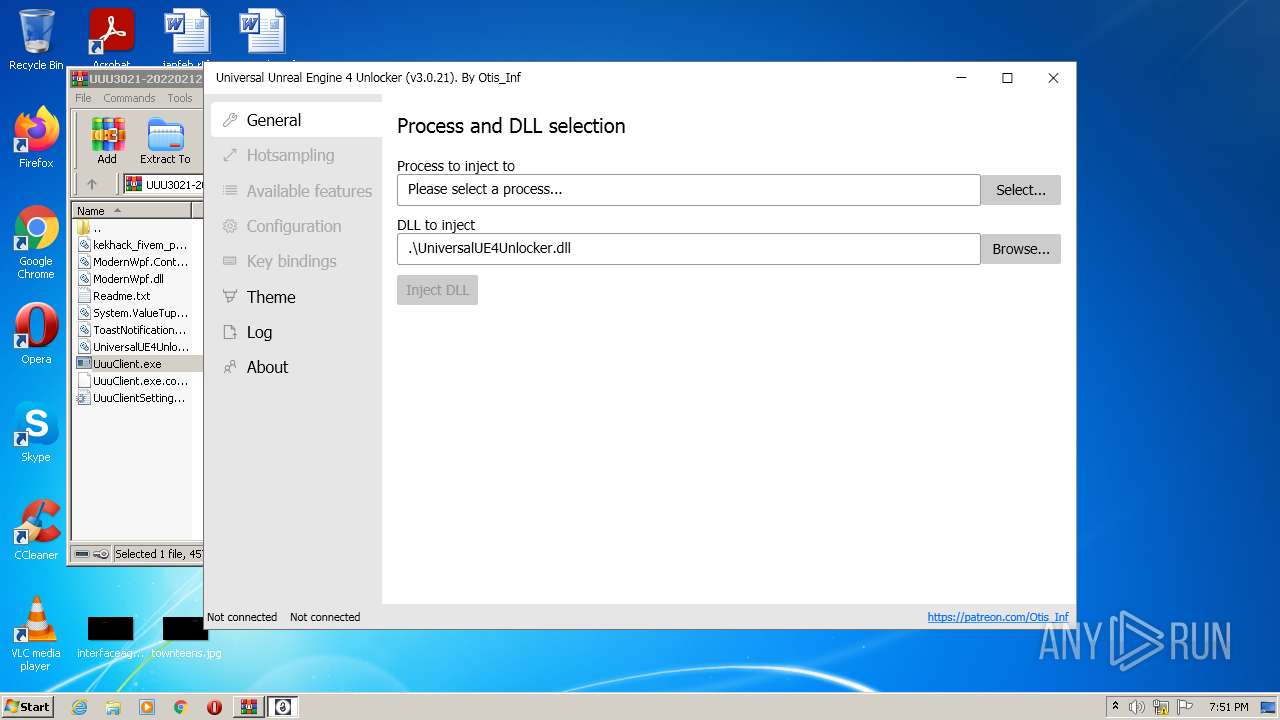The width and height of the screenshot is (1280, 720).
Task: Click the DLL to inject path field
Action: pyautogui.click(x=688, y=248)
